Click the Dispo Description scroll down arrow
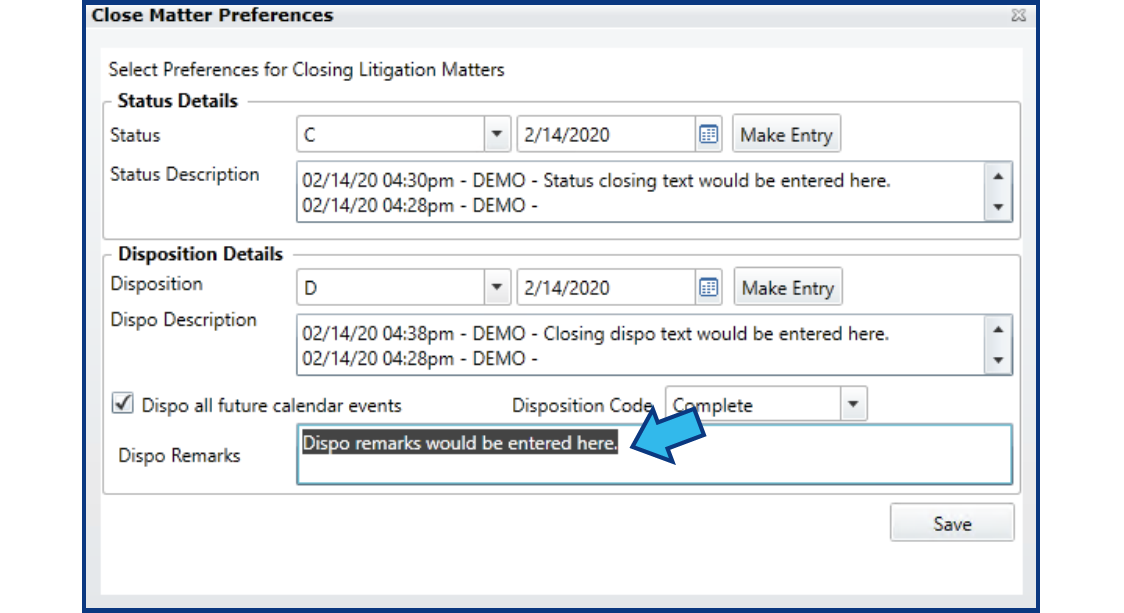The height and width of the screenshot is (613, 1124). point(998,361)
